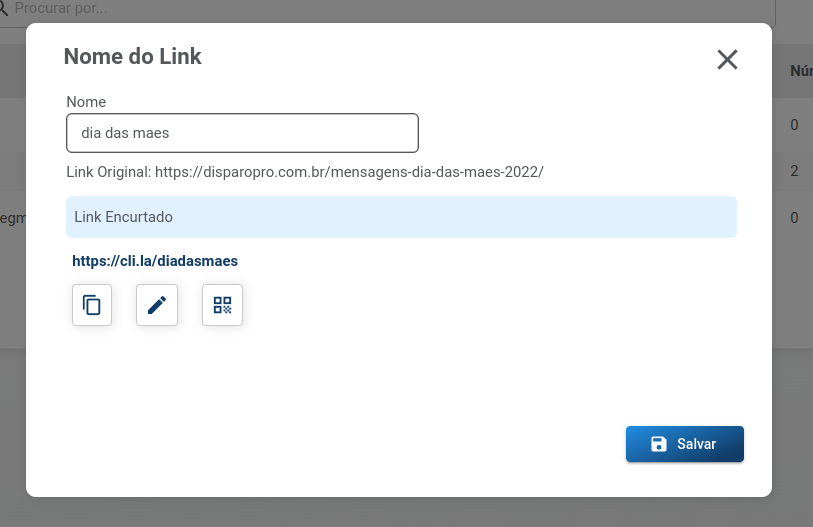The width and height of the screenshot is (813, 527).
Task: Save changes with the Salvar button
Action: point(684,444)
